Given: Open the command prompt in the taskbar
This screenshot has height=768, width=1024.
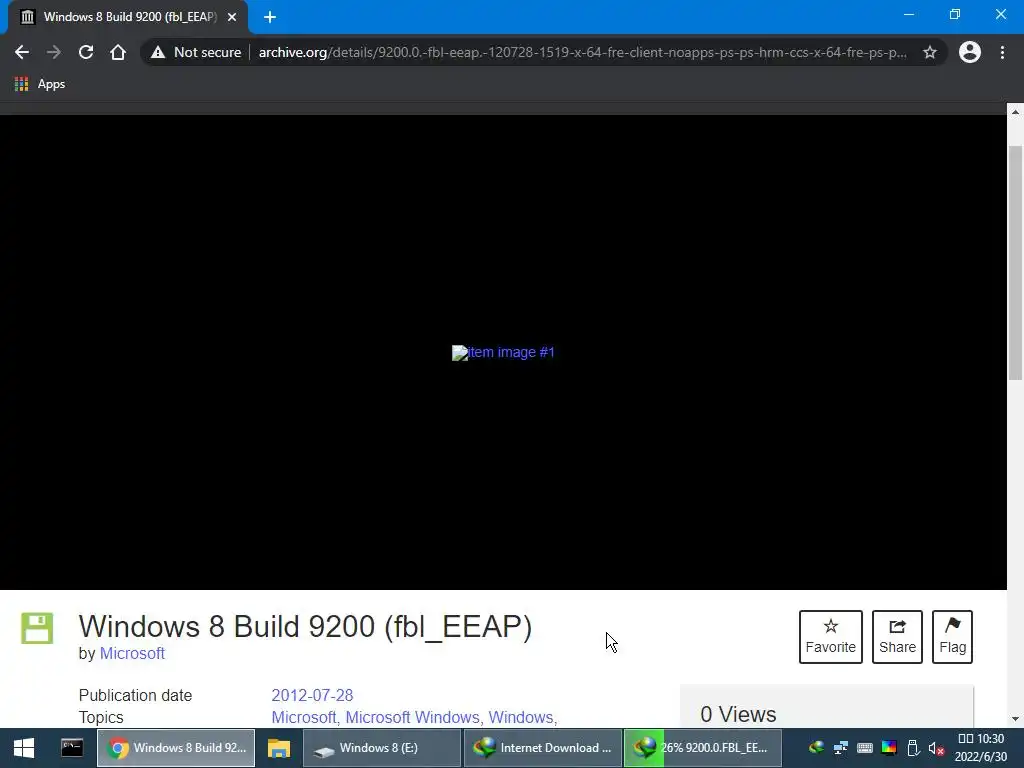Looking at the screenshot, I should [x=72, y=748].
